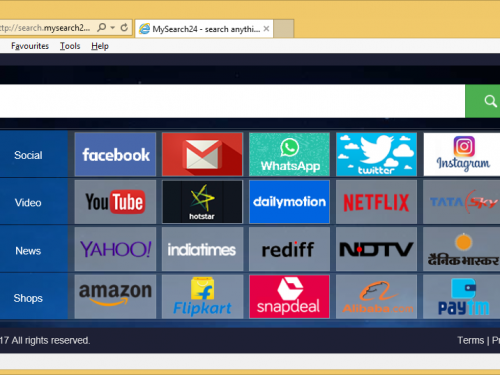Open the NDTV tile

click(x=376, y=249)
